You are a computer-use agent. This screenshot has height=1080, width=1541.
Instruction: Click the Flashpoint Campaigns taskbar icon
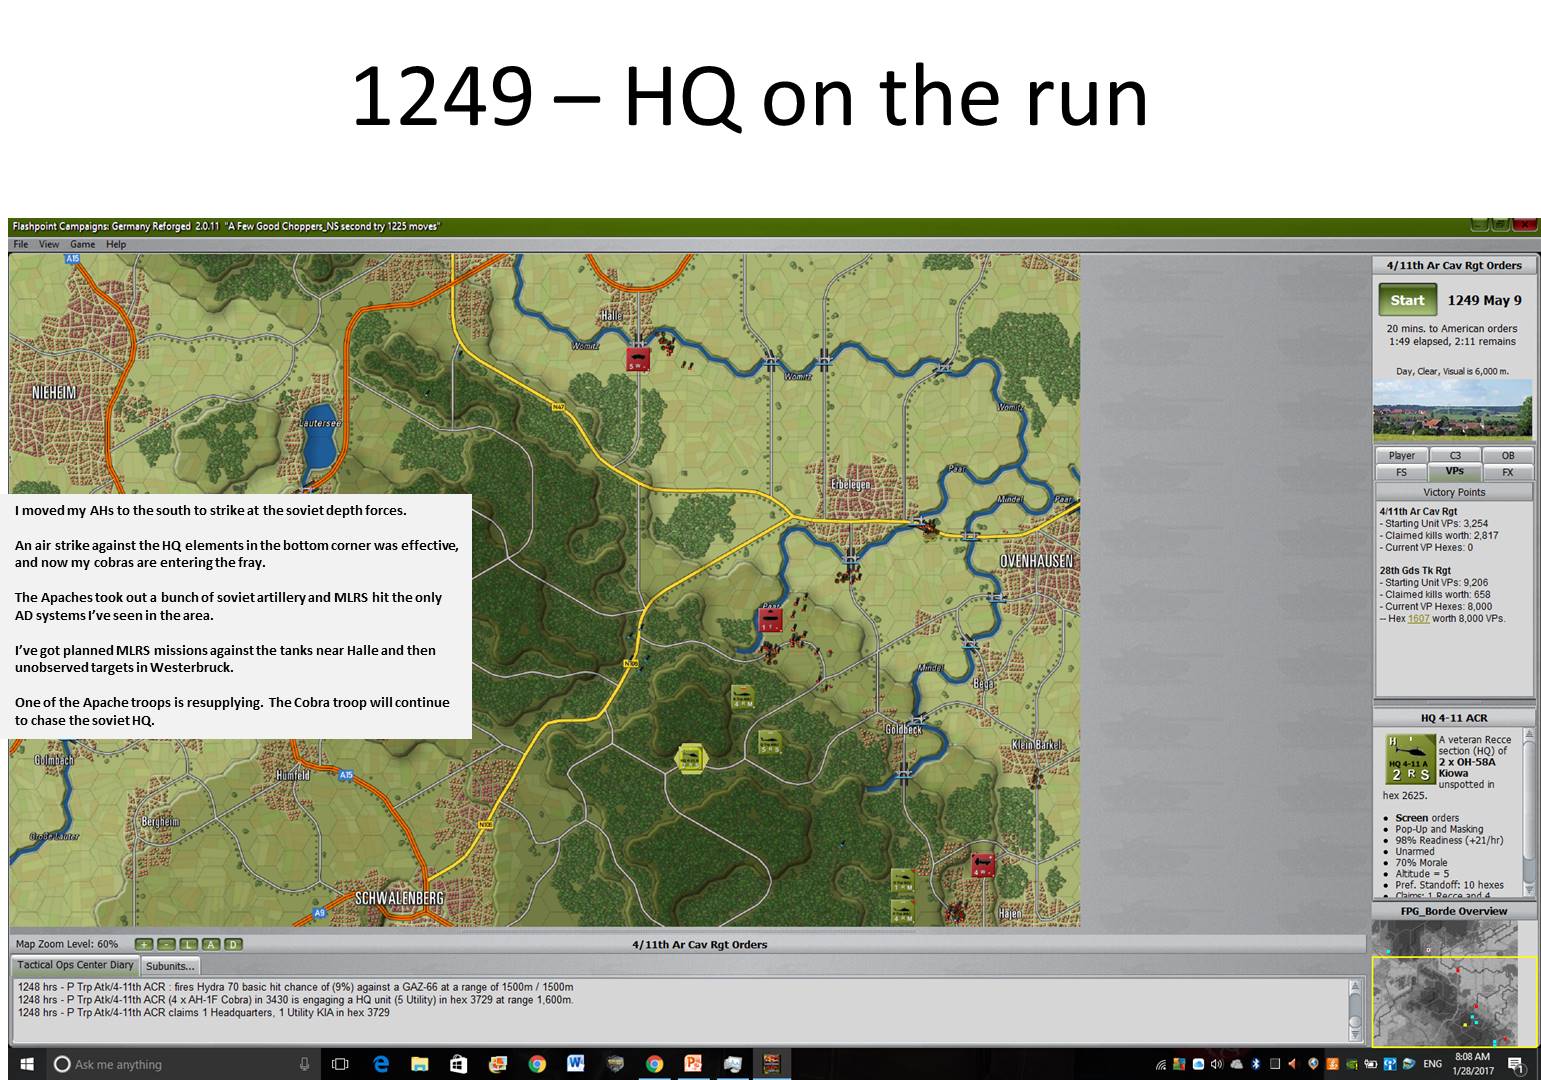click(x=771, y=1064)
